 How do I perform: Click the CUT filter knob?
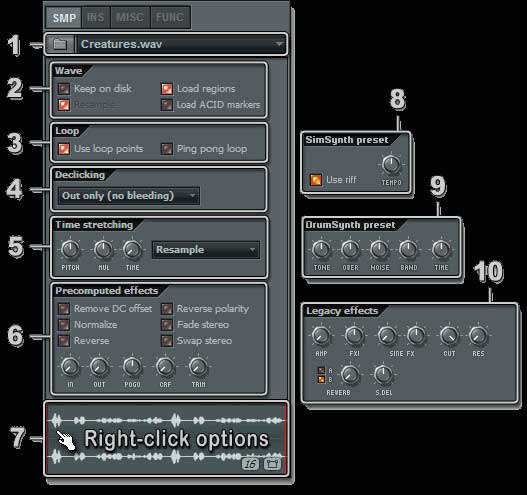[449, 335]
